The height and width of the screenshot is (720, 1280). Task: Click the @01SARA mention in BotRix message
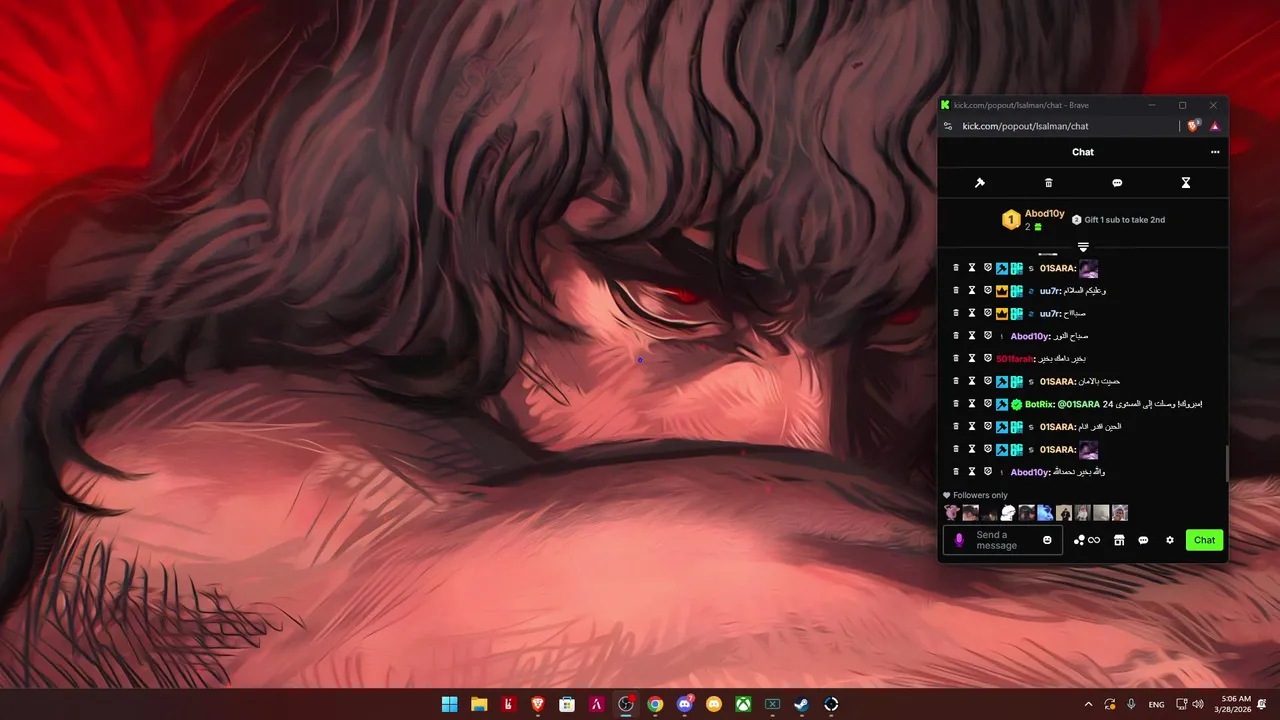pos(1078,404)
